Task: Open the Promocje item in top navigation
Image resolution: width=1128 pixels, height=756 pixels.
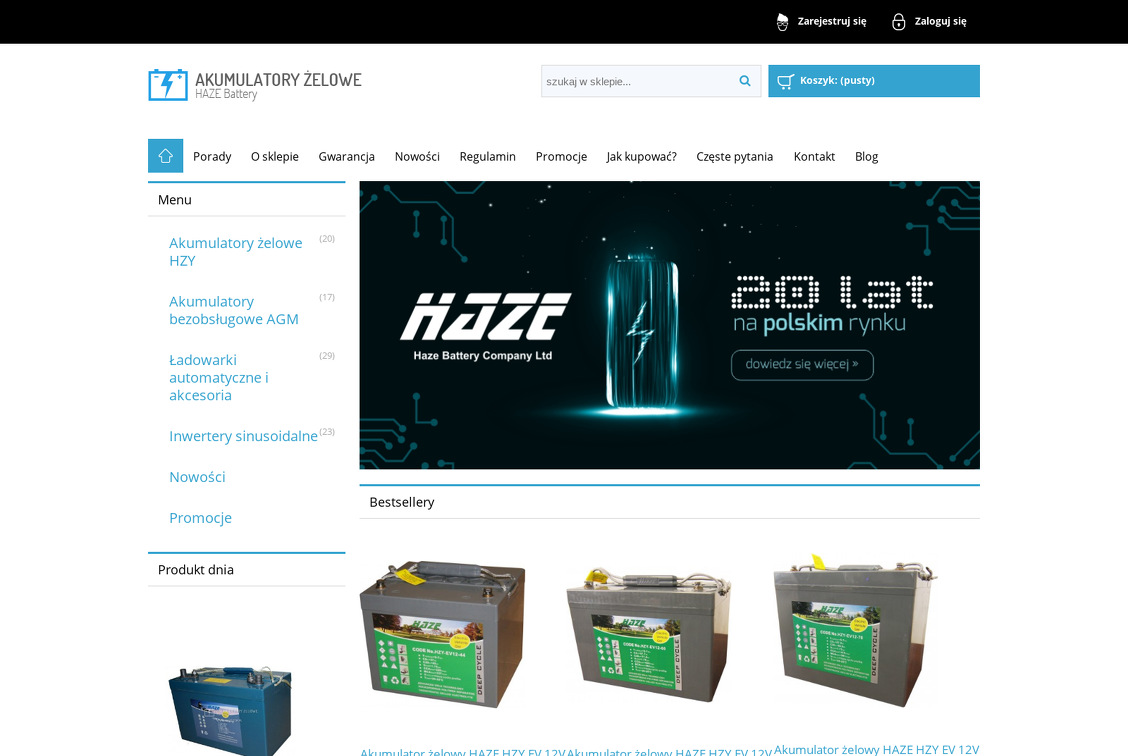Action: [x=561, y=157]
